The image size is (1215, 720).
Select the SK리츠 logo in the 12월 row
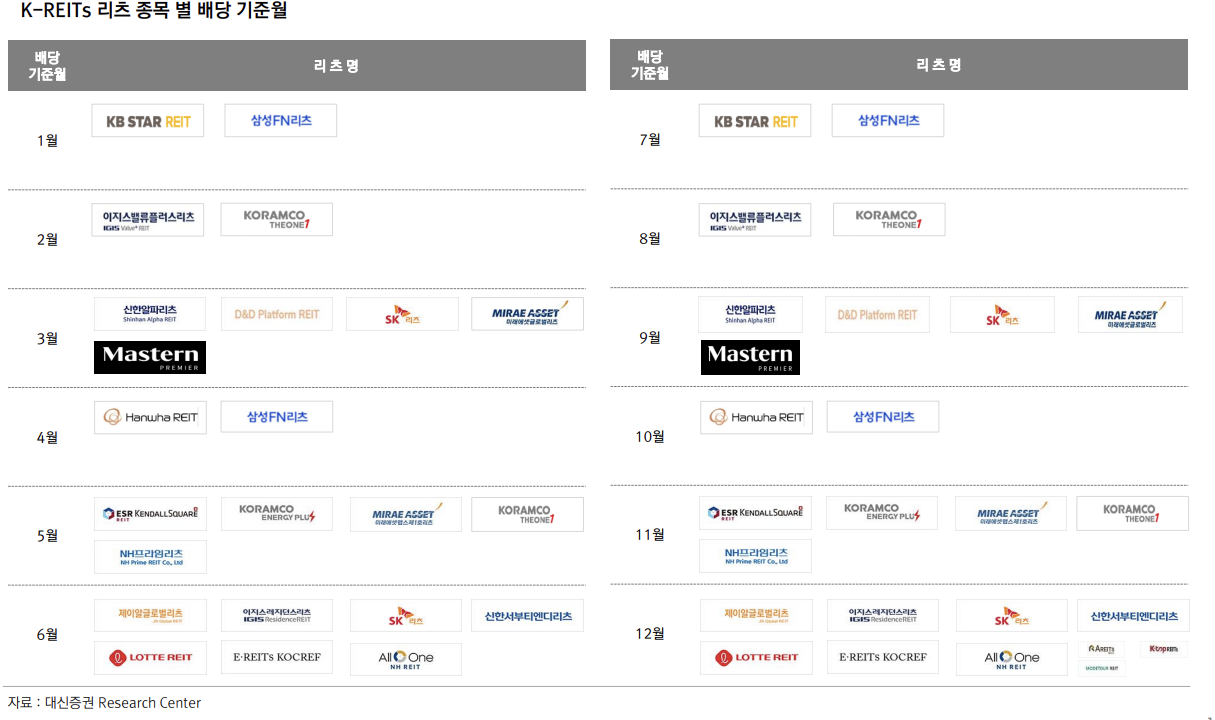tap(1012, 616)
